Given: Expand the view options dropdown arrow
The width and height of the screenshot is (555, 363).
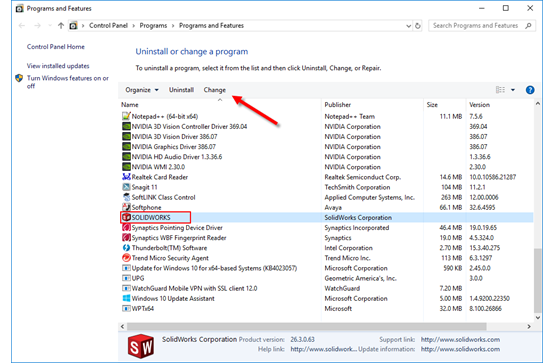Looking at the screenshot, I should [513, 90].
